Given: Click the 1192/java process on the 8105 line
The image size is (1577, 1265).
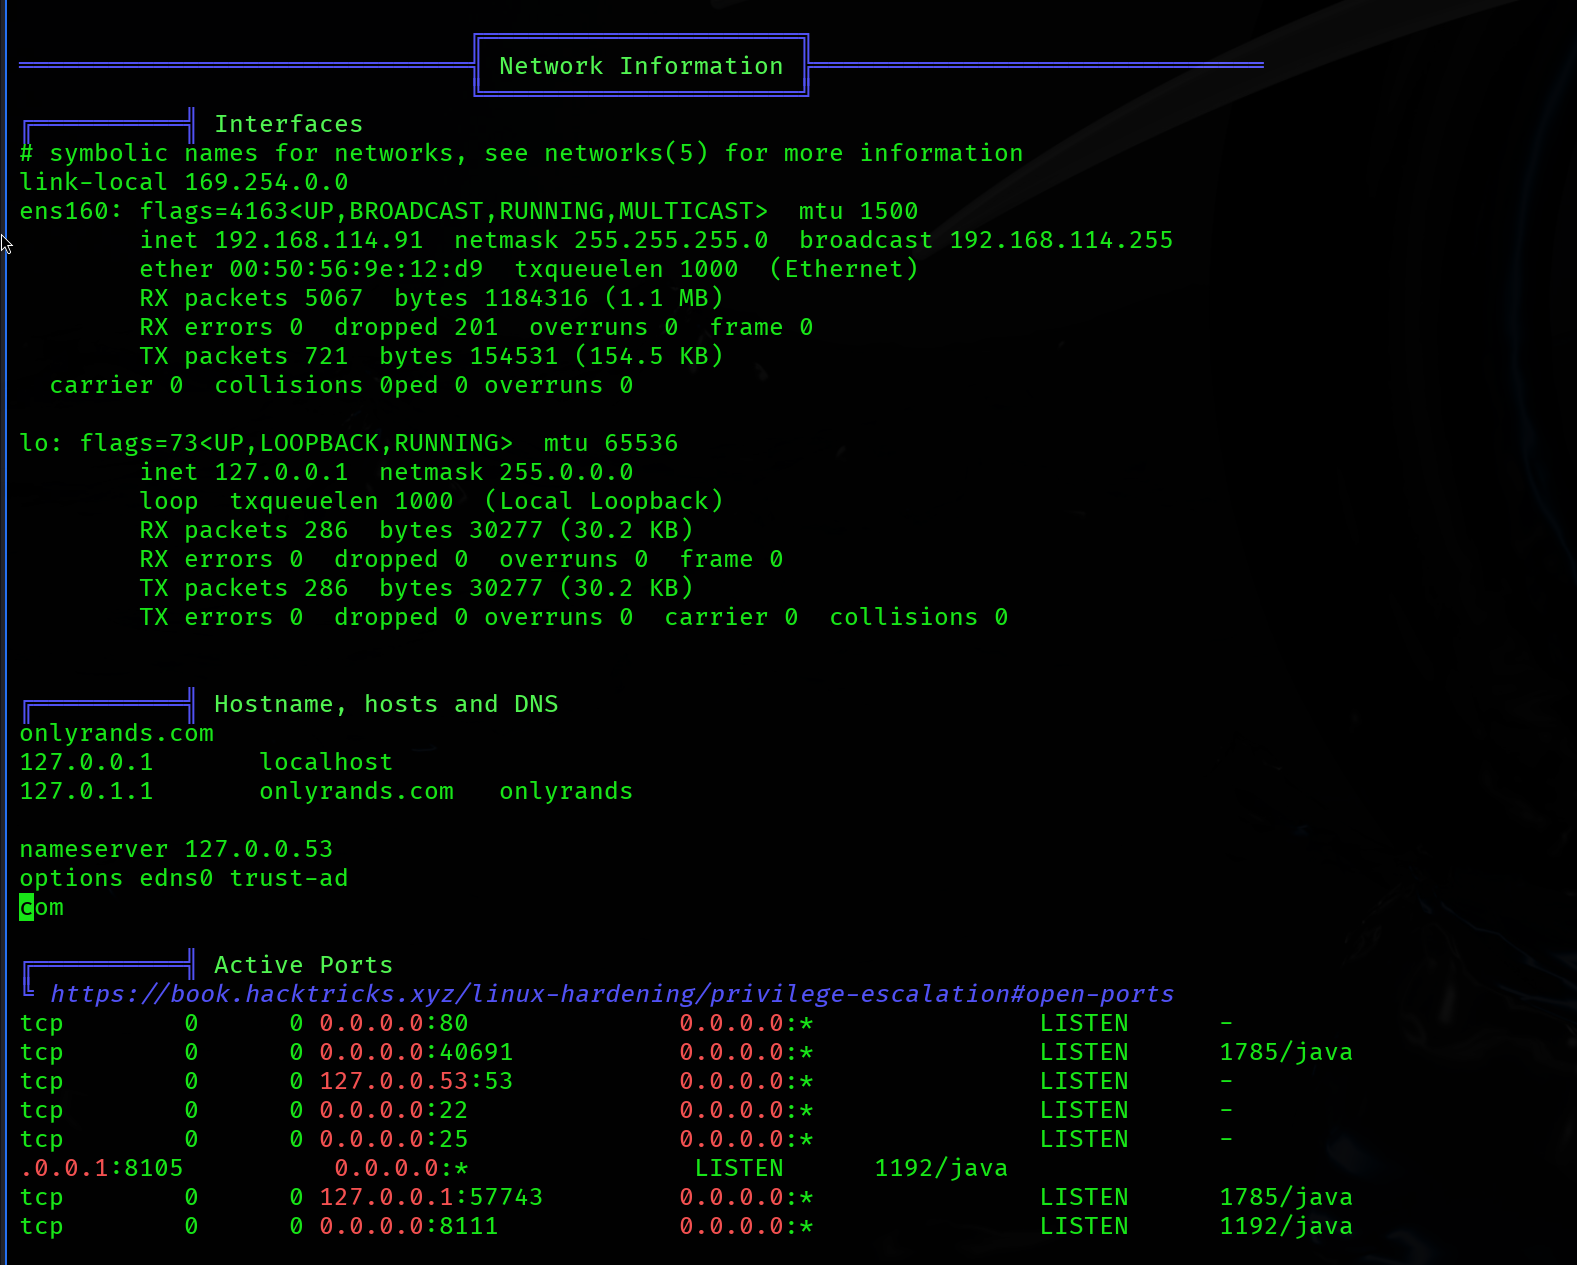Looking at the screenshot, I should click(x=941, y=1168).
